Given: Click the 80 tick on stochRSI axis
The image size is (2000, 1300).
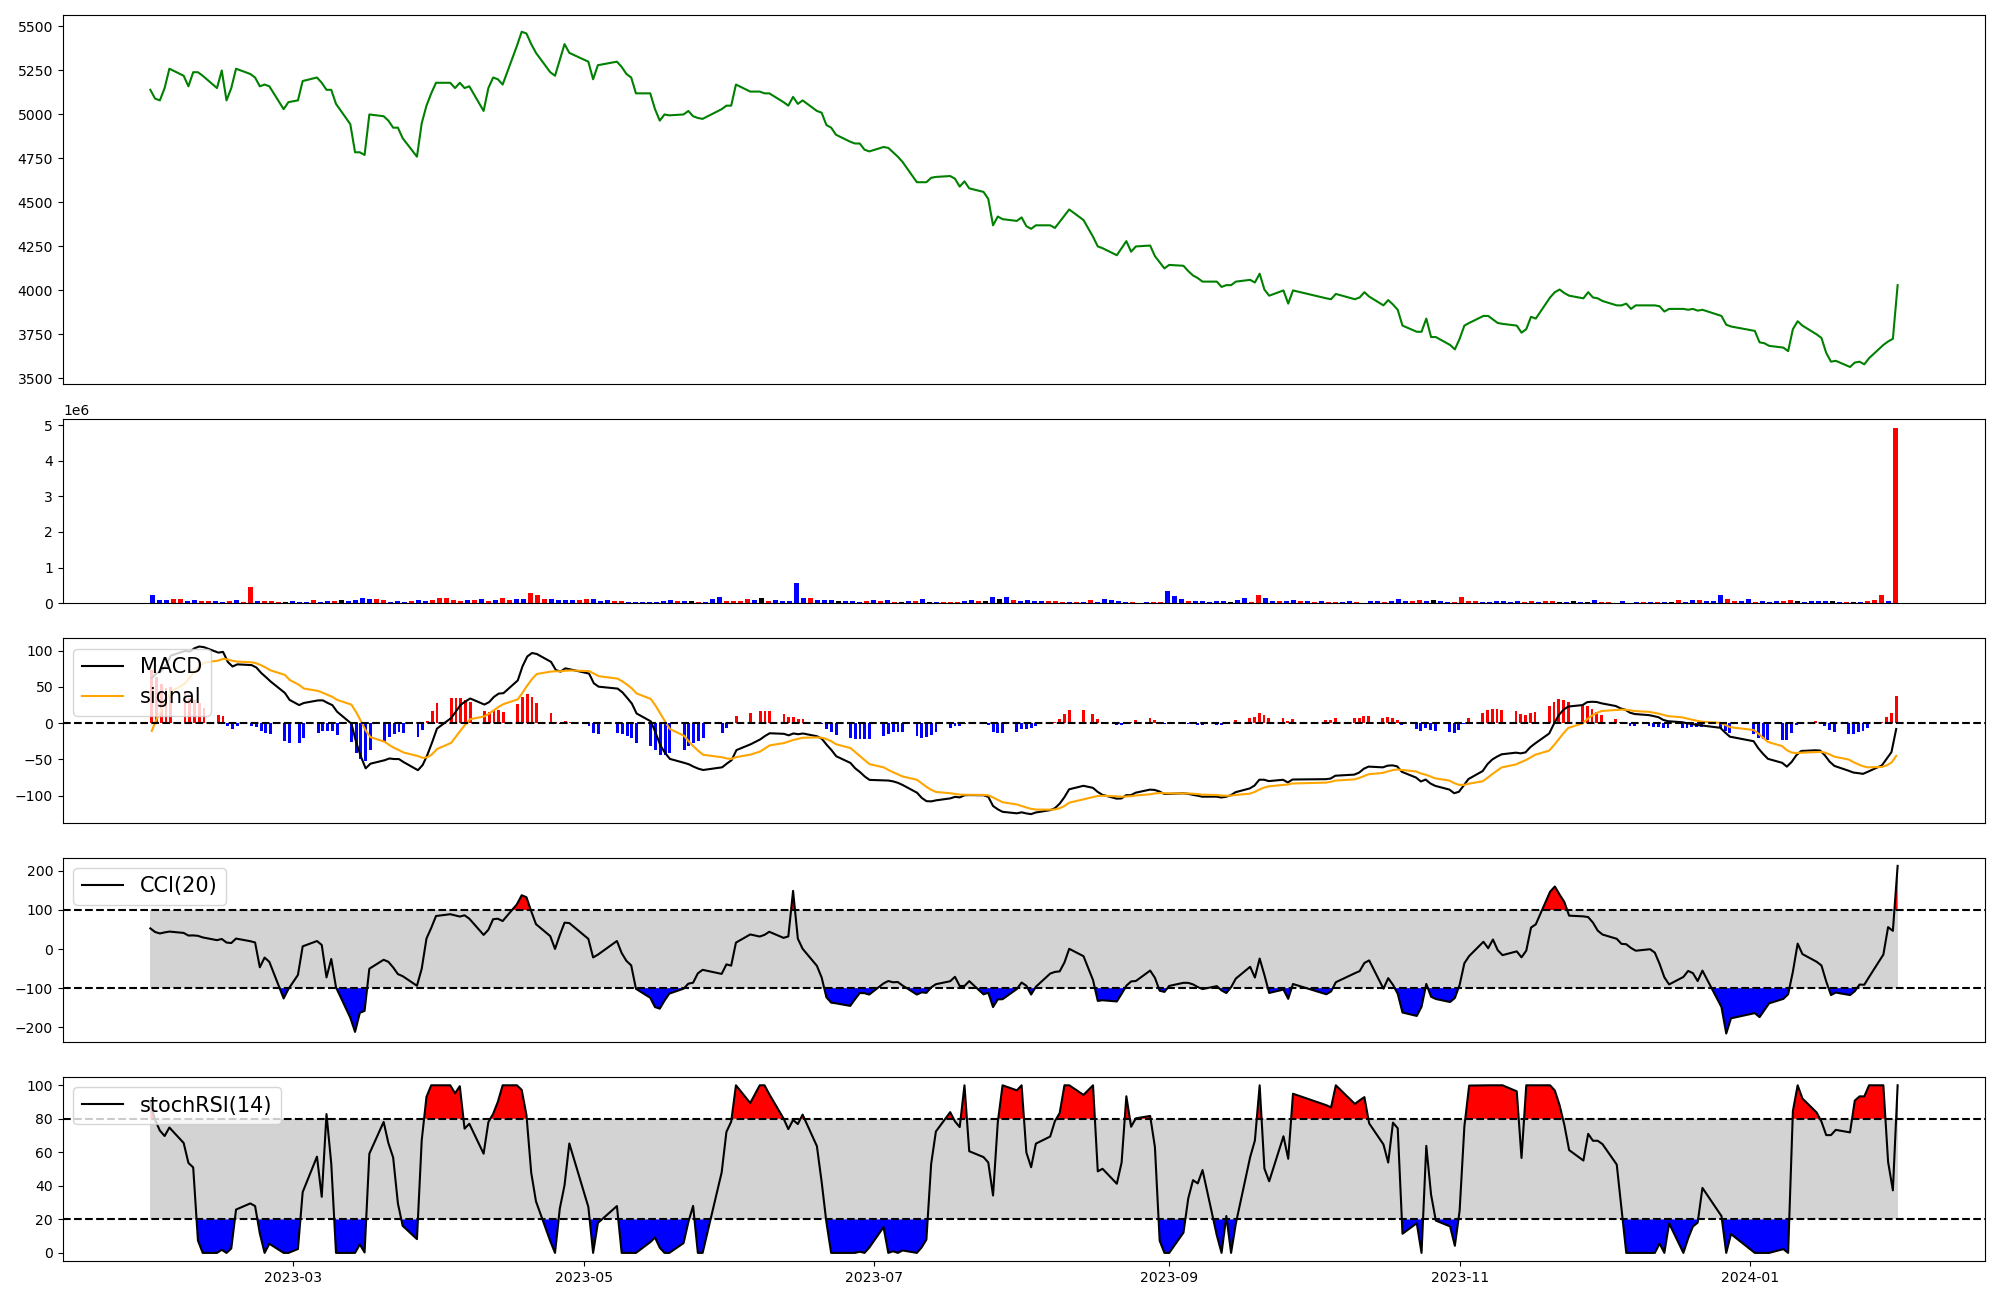Looking at the screenshot, I should [x=43, y=1119].
